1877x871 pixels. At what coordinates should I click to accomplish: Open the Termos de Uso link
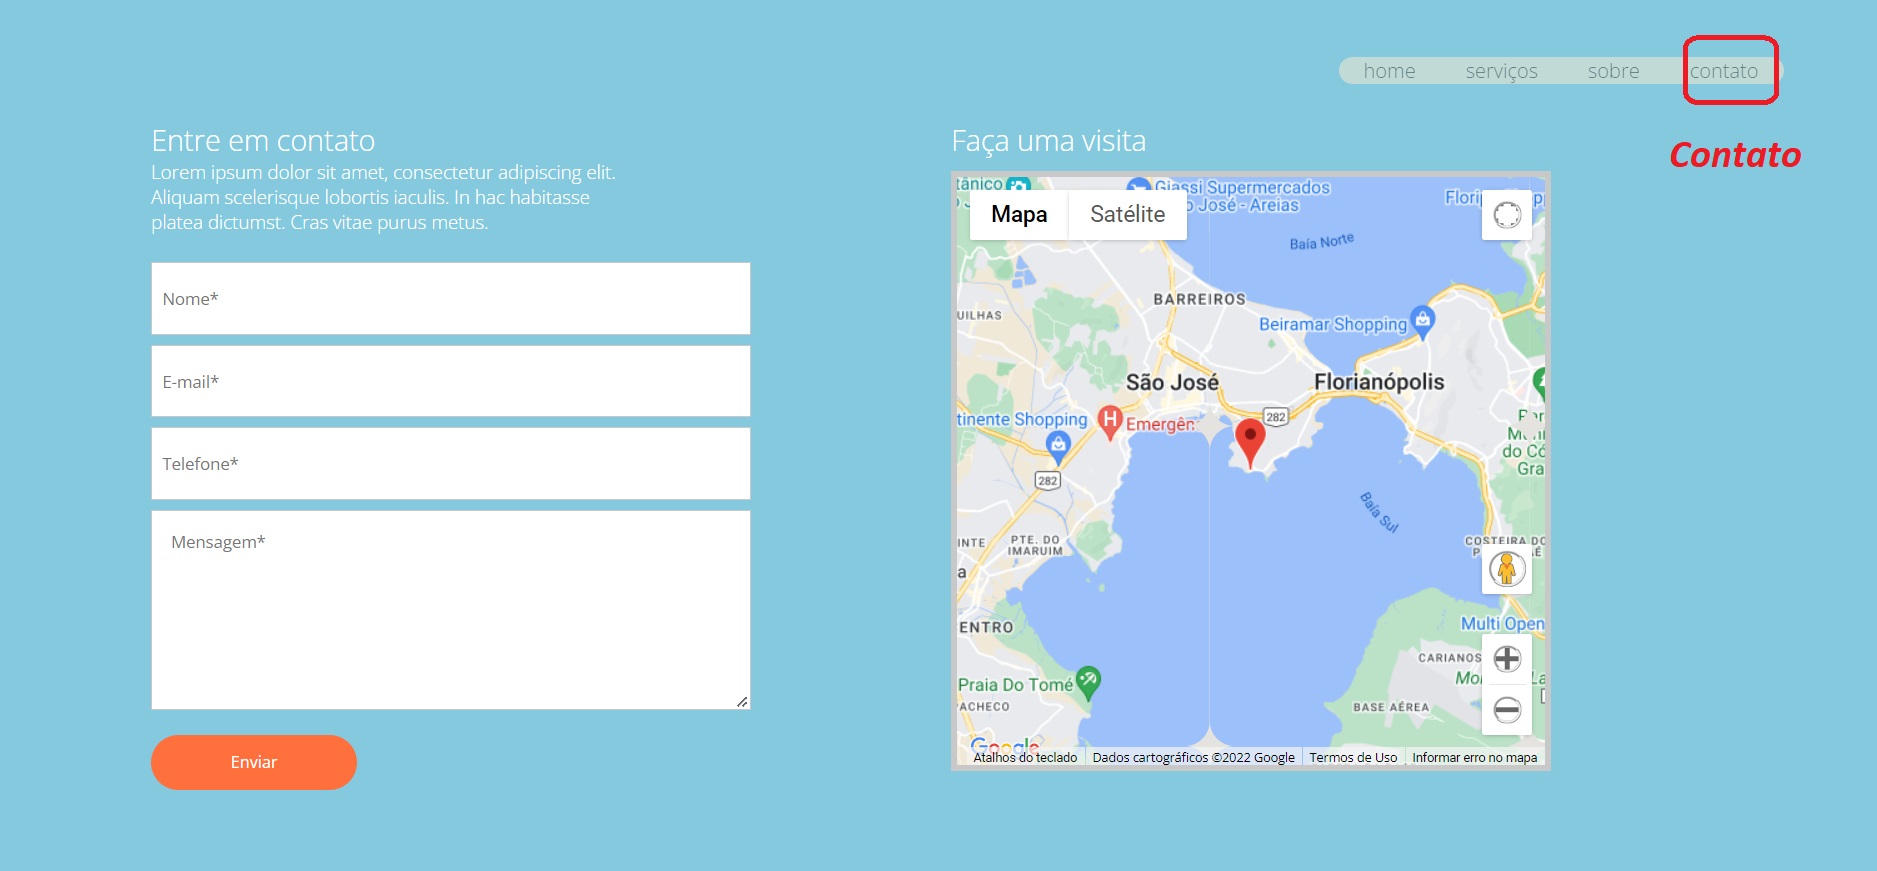tap(1353, 757)
